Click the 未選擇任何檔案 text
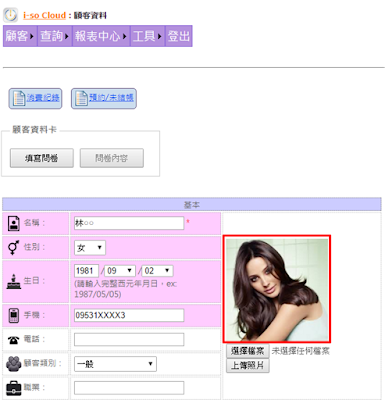This screenshot has height=400, width=385. point(300,351)
